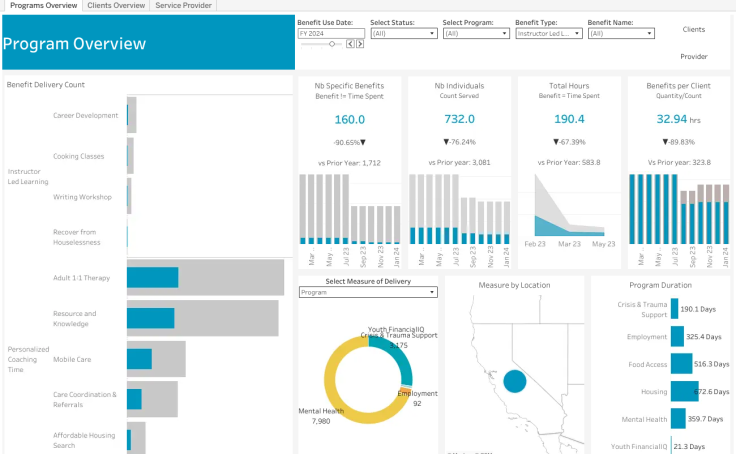
Task: Click the Writing Workshop row label
Action: coord(82,197)
